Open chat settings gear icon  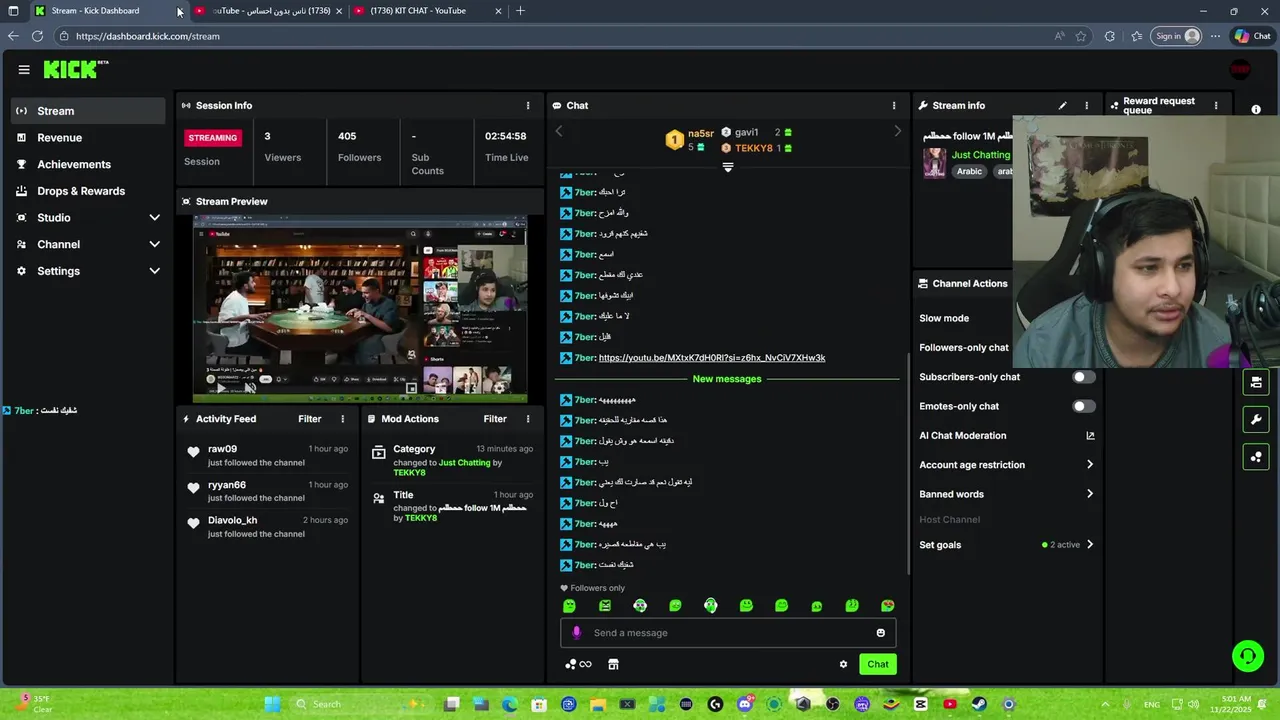pyautogui.click(x=843, y=664)
